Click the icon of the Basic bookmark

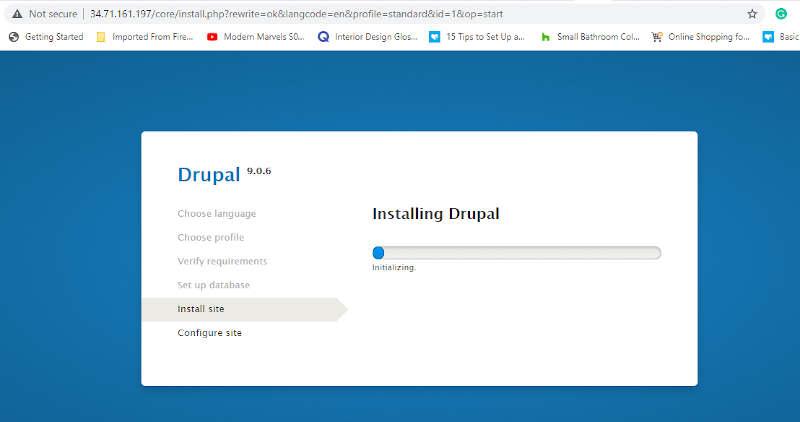[x=768, y=37]
